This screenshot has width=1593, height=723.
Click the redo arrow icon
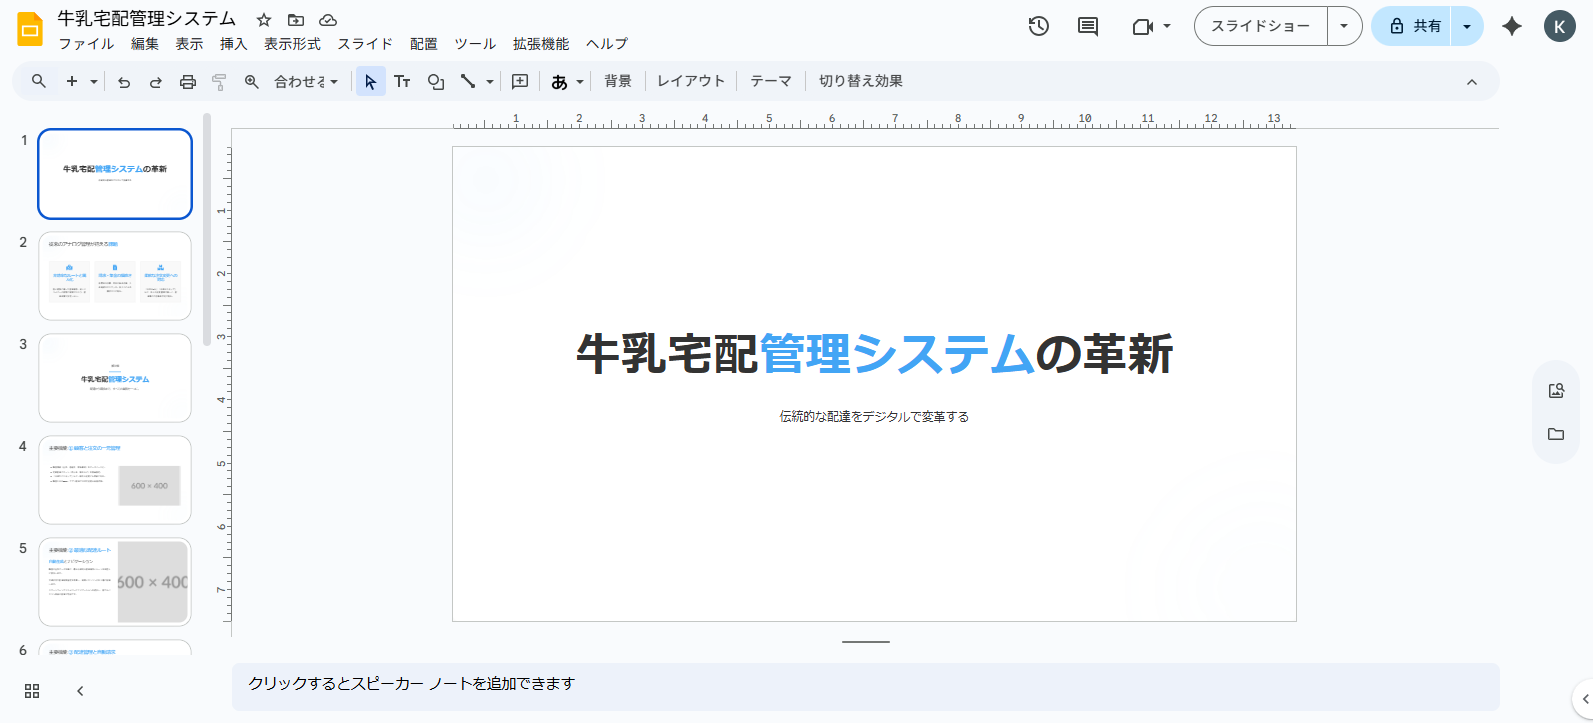156,82
